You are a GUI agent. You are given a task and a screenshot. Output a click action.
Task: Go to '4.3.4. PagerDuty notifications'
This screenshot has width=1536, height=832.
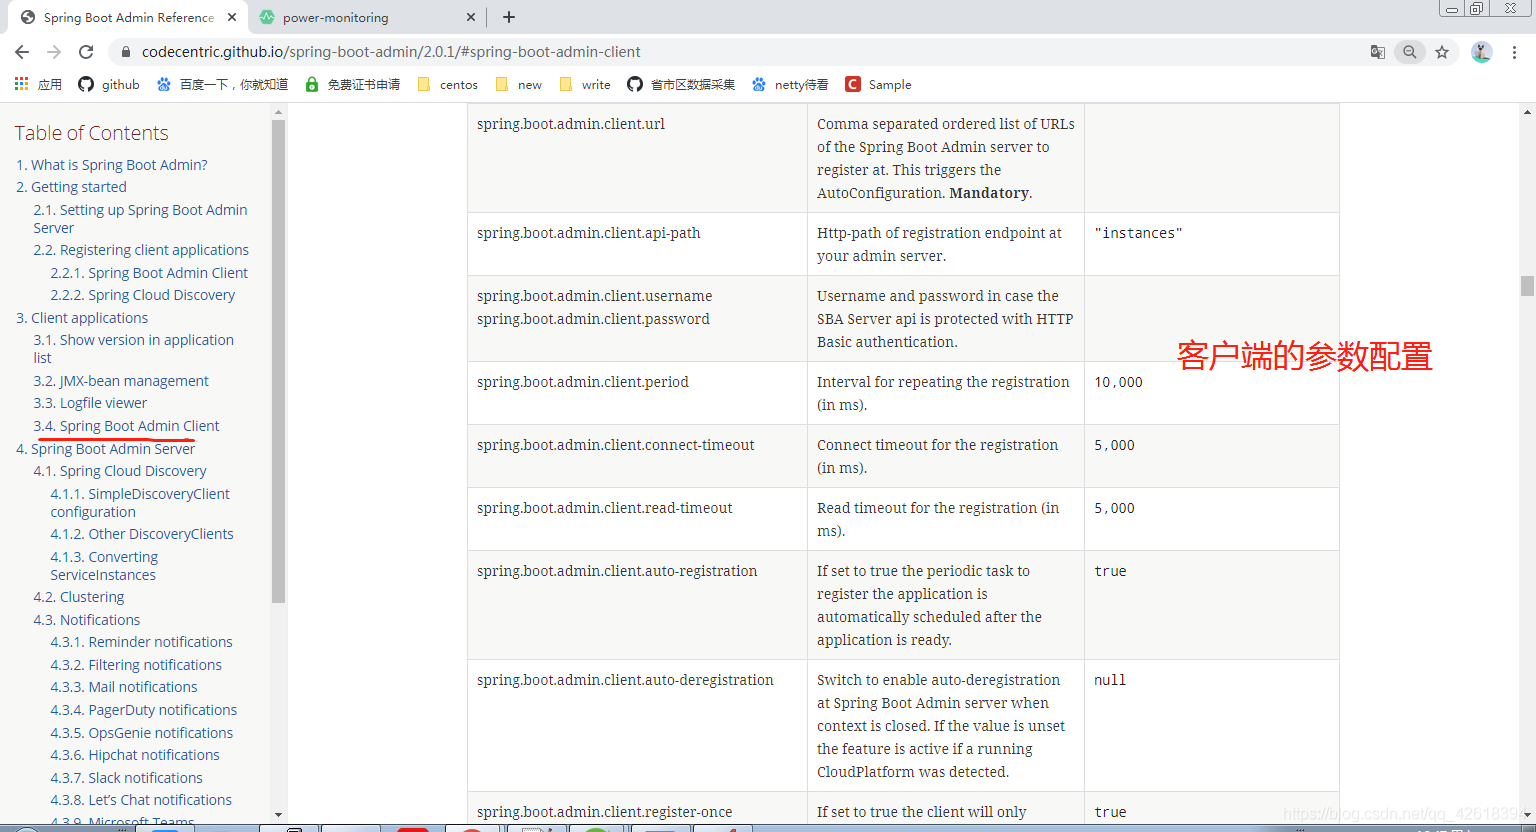point(144,710)
